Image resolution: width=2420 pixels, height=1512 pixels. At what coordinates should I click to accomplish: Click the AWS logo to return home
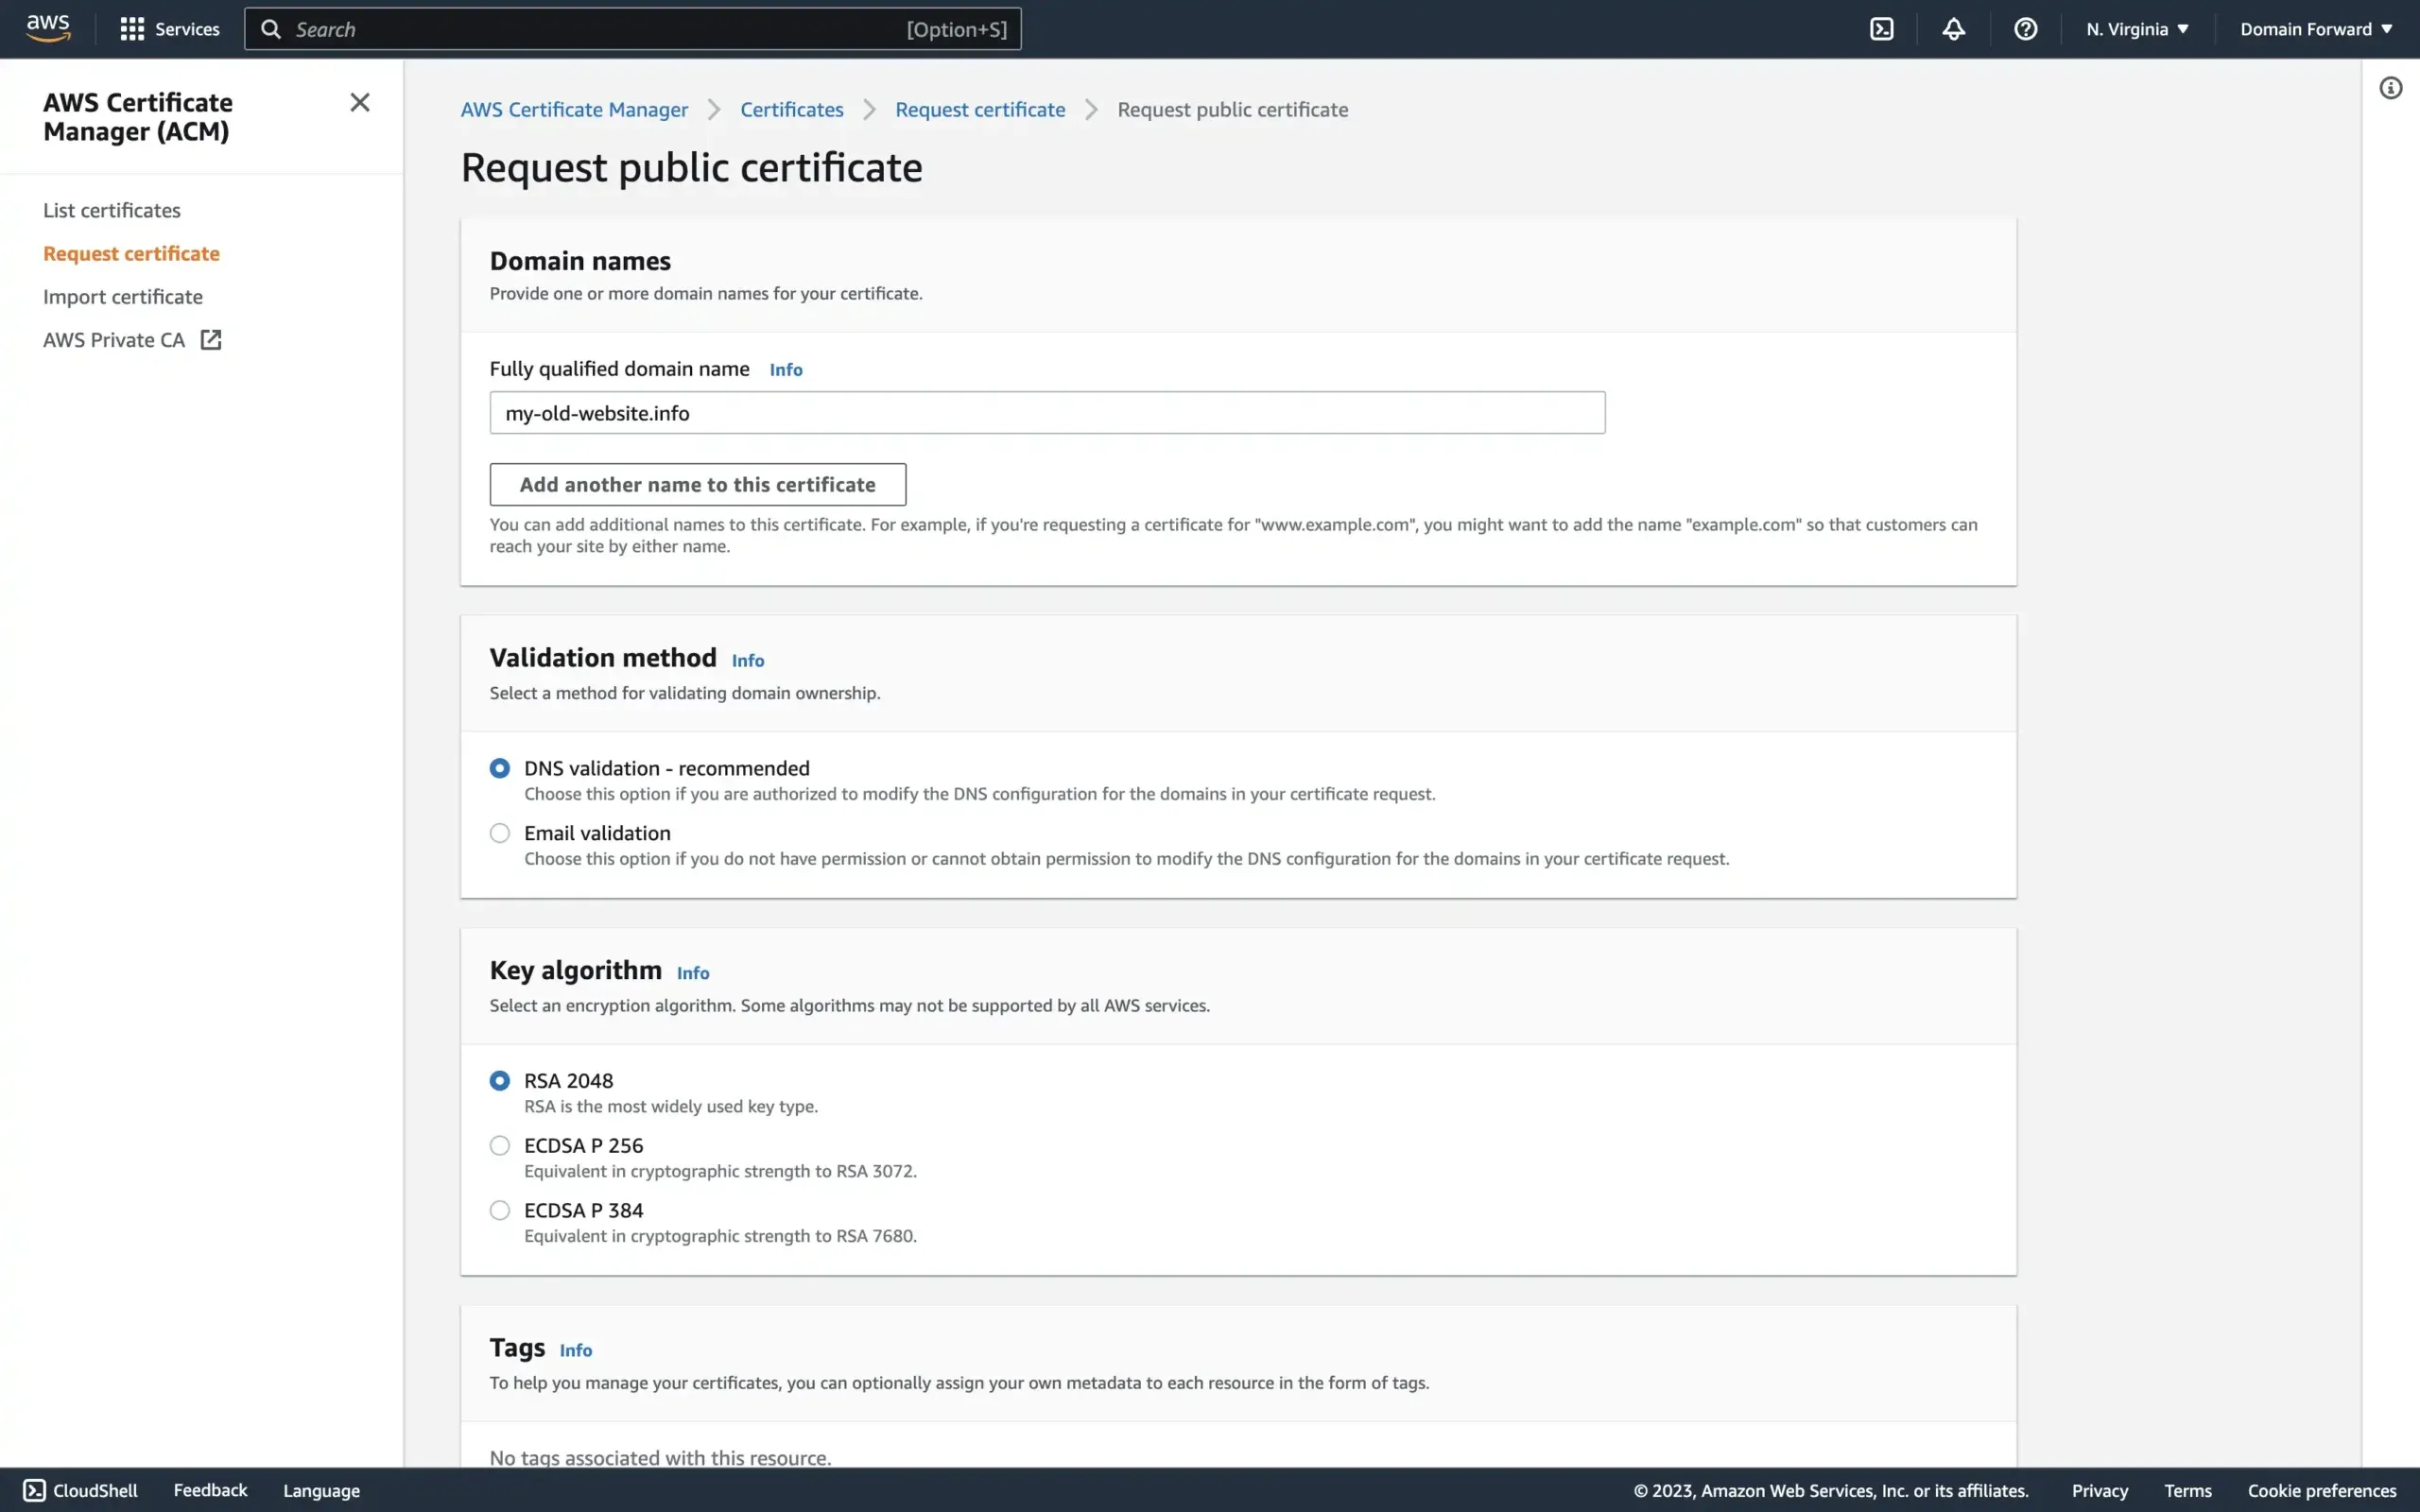(46, 28)
